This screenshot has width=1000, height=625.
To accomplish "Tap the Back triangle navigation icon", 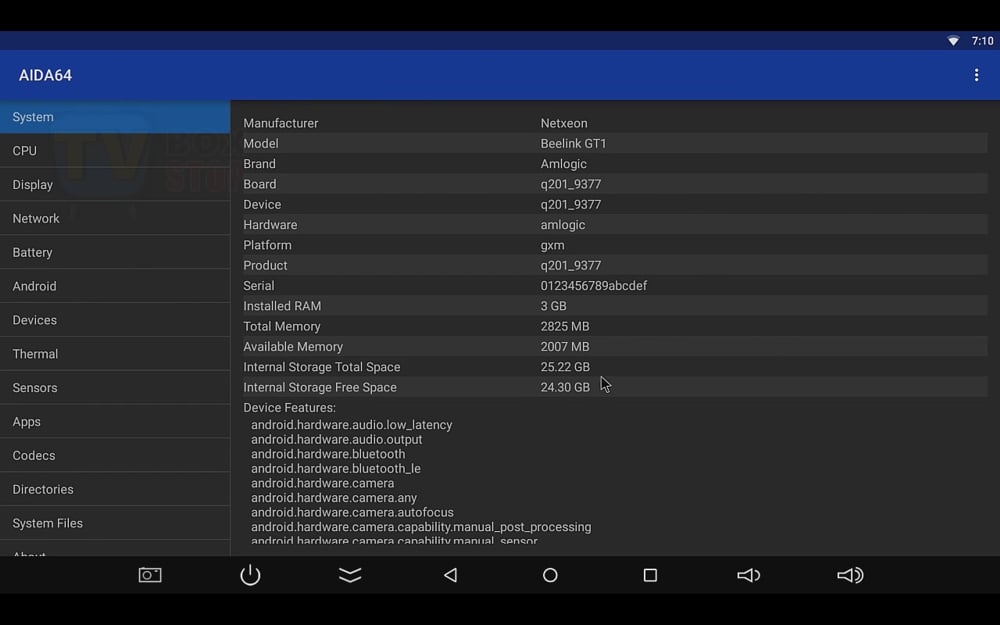I will [450, 575].
